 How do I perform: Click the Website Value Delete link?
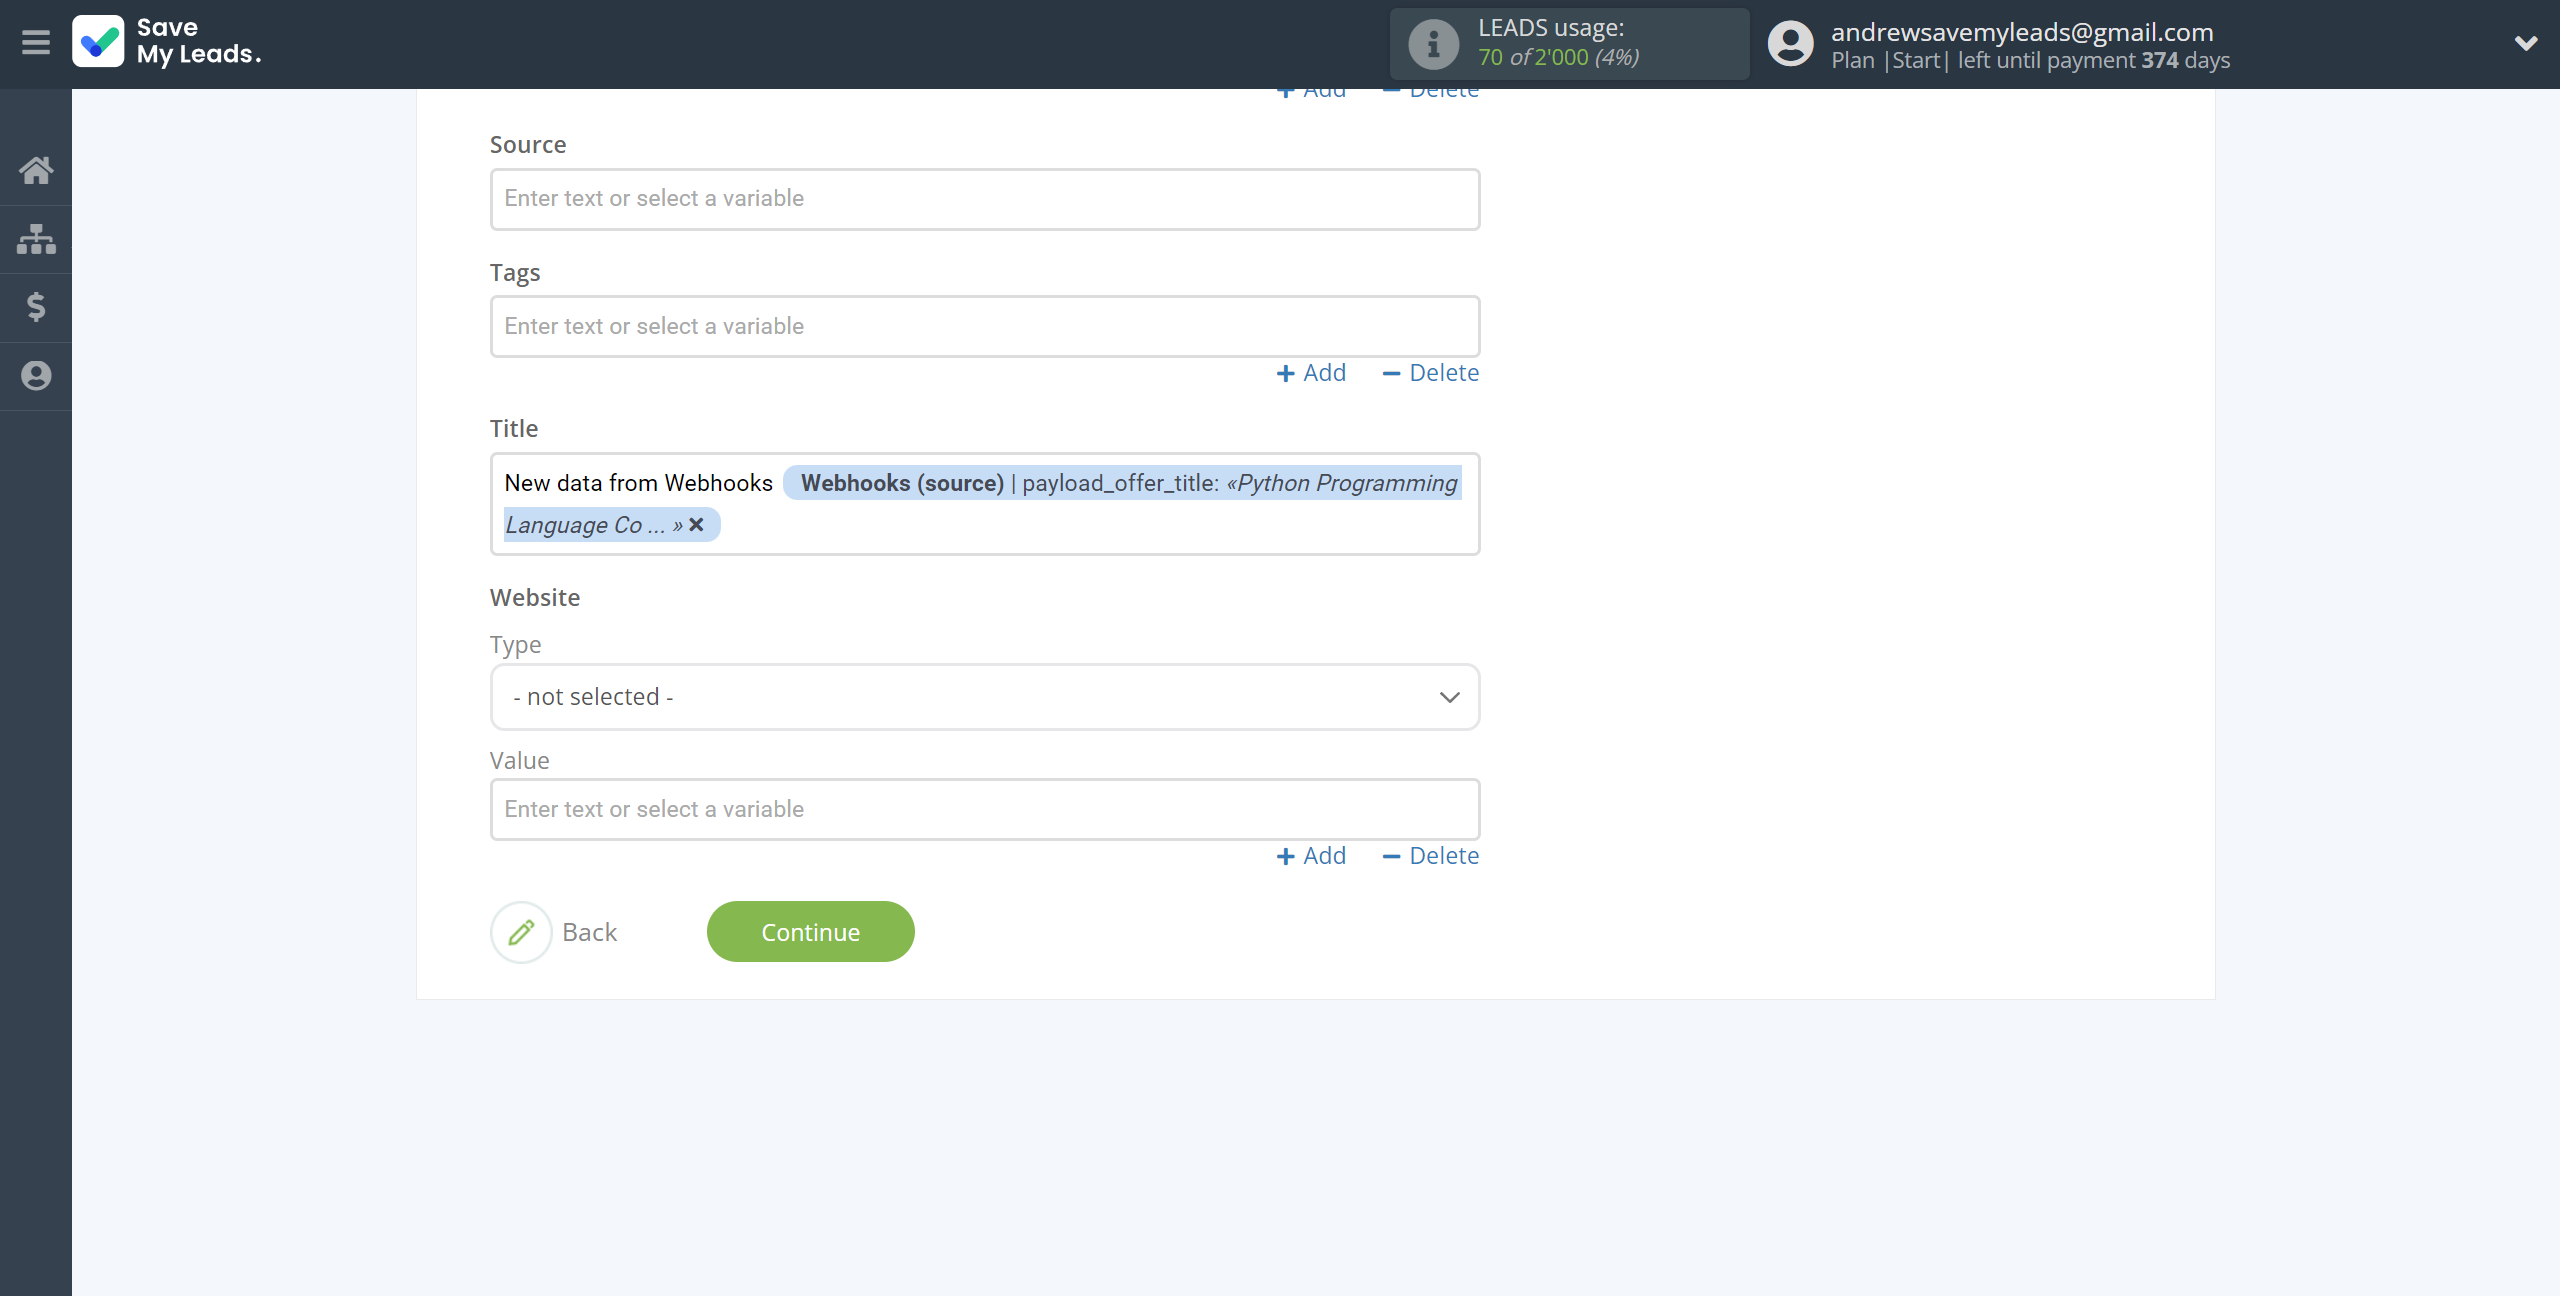1443,855
